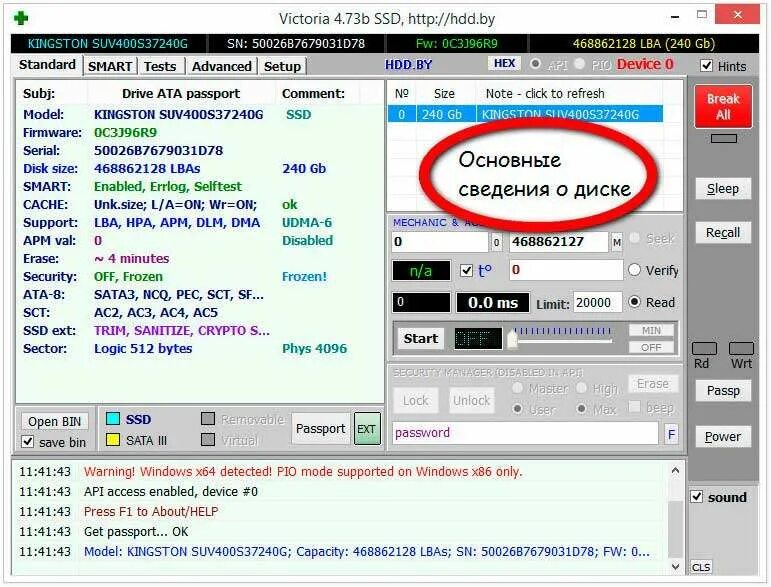Image resolution: width=771 pixels, height=587 pixels.
Task: Click the M max LBA button
Action: click(x=617, y=242)
